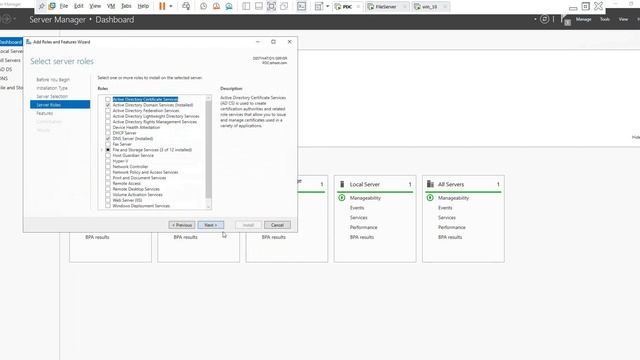Open the notifications flag in Server Manager

coord(565,19)
